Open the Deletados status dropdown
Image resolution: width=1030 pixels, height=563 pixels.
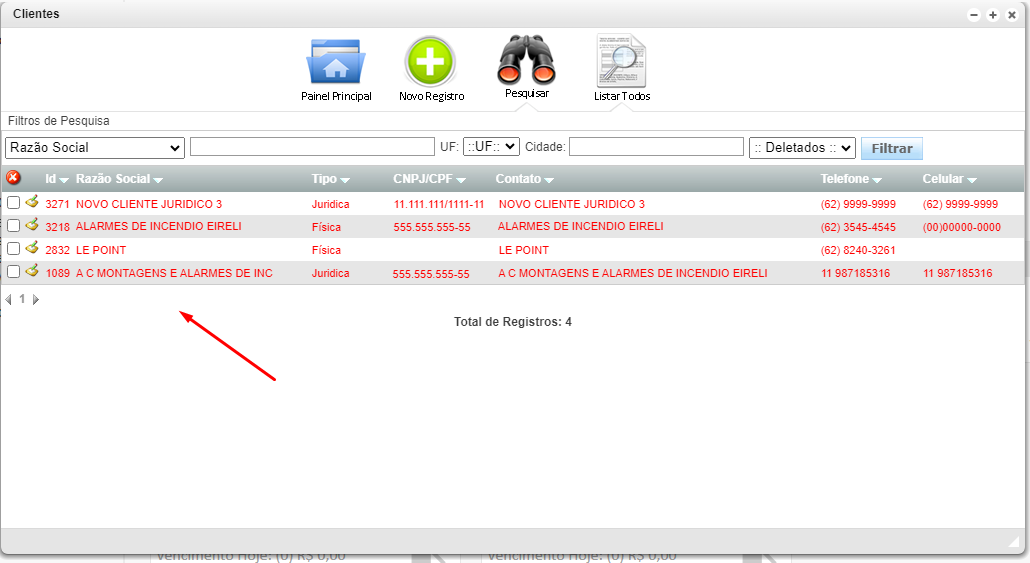coord(802,148)
